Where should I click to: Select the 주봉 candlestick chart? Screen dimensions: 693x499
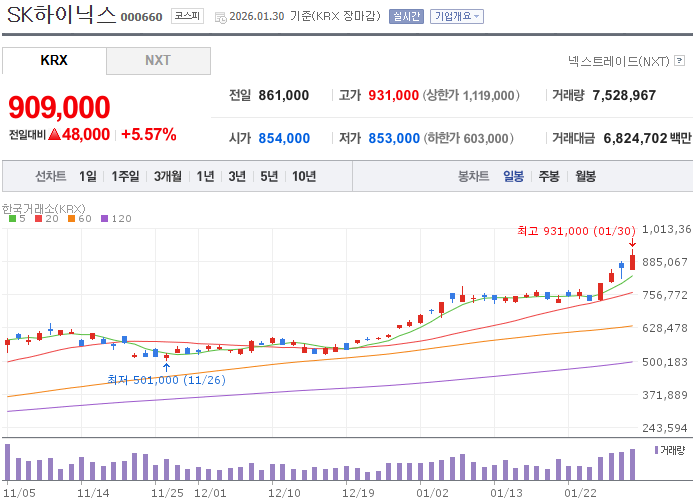pyautogui.click(x=549, y=176)
